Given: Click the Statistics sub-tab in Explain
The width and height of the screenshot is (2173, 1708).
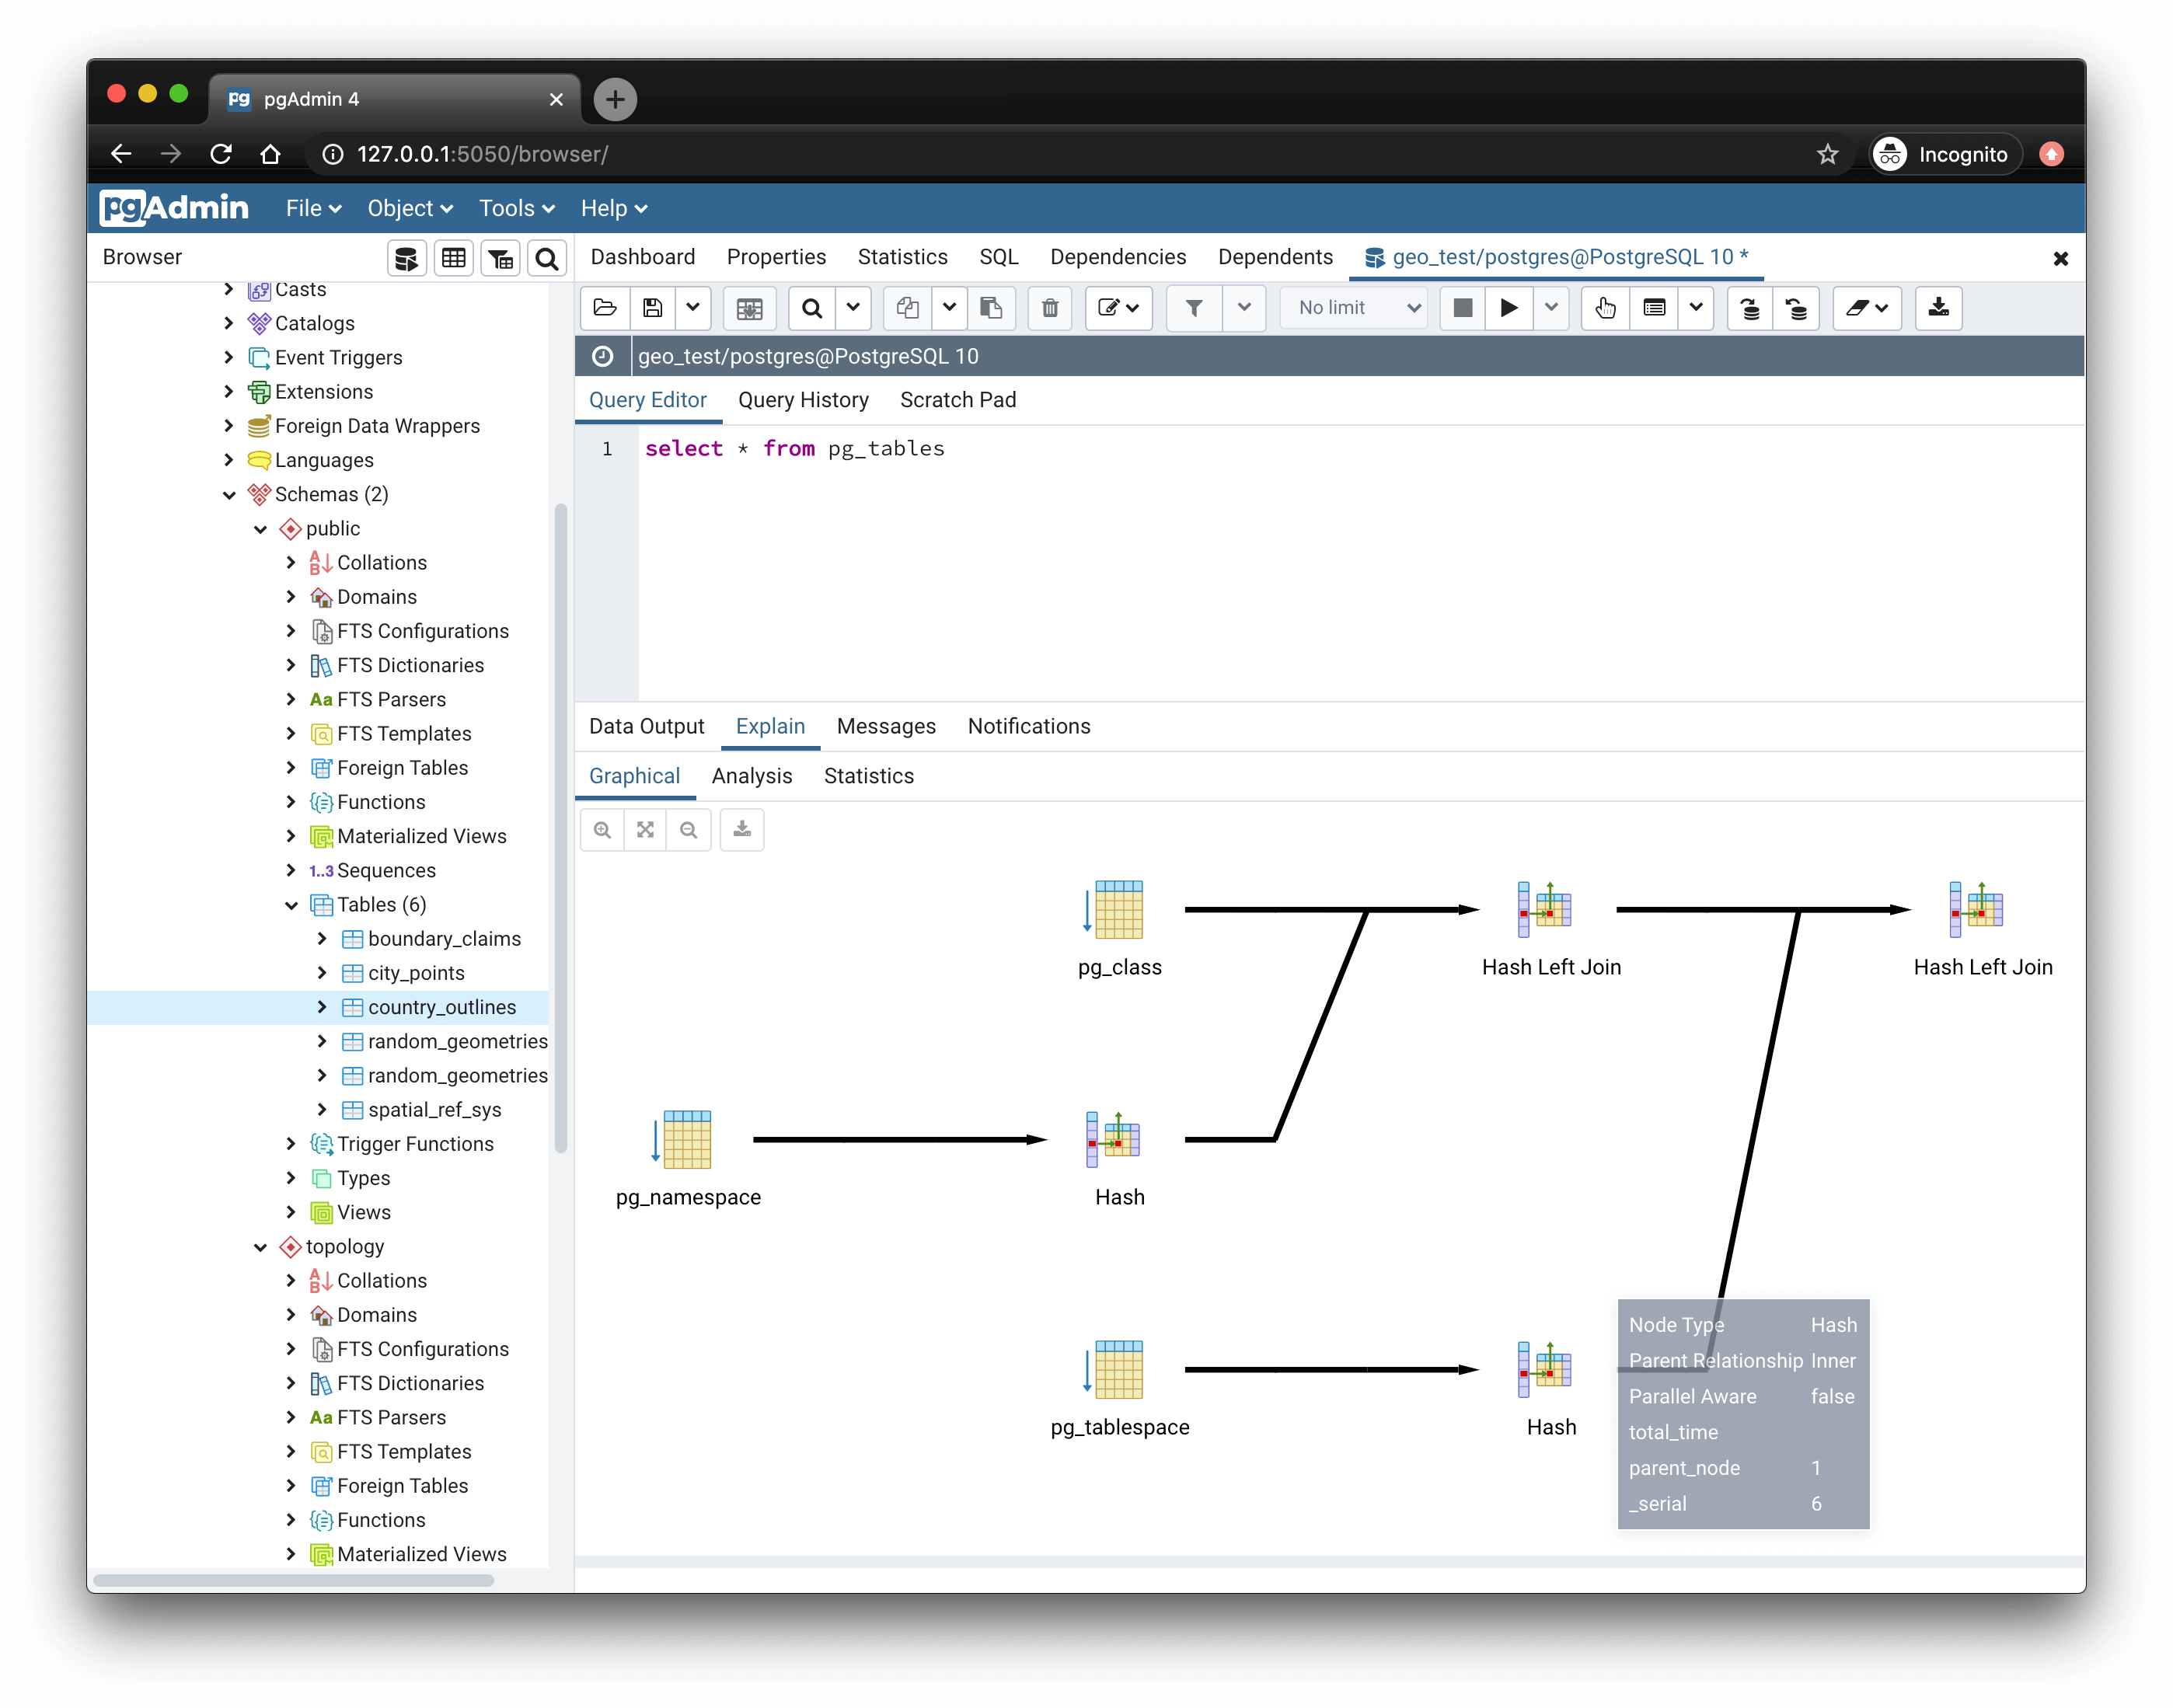Looking at the screenshot, I should tap(871, 776).
